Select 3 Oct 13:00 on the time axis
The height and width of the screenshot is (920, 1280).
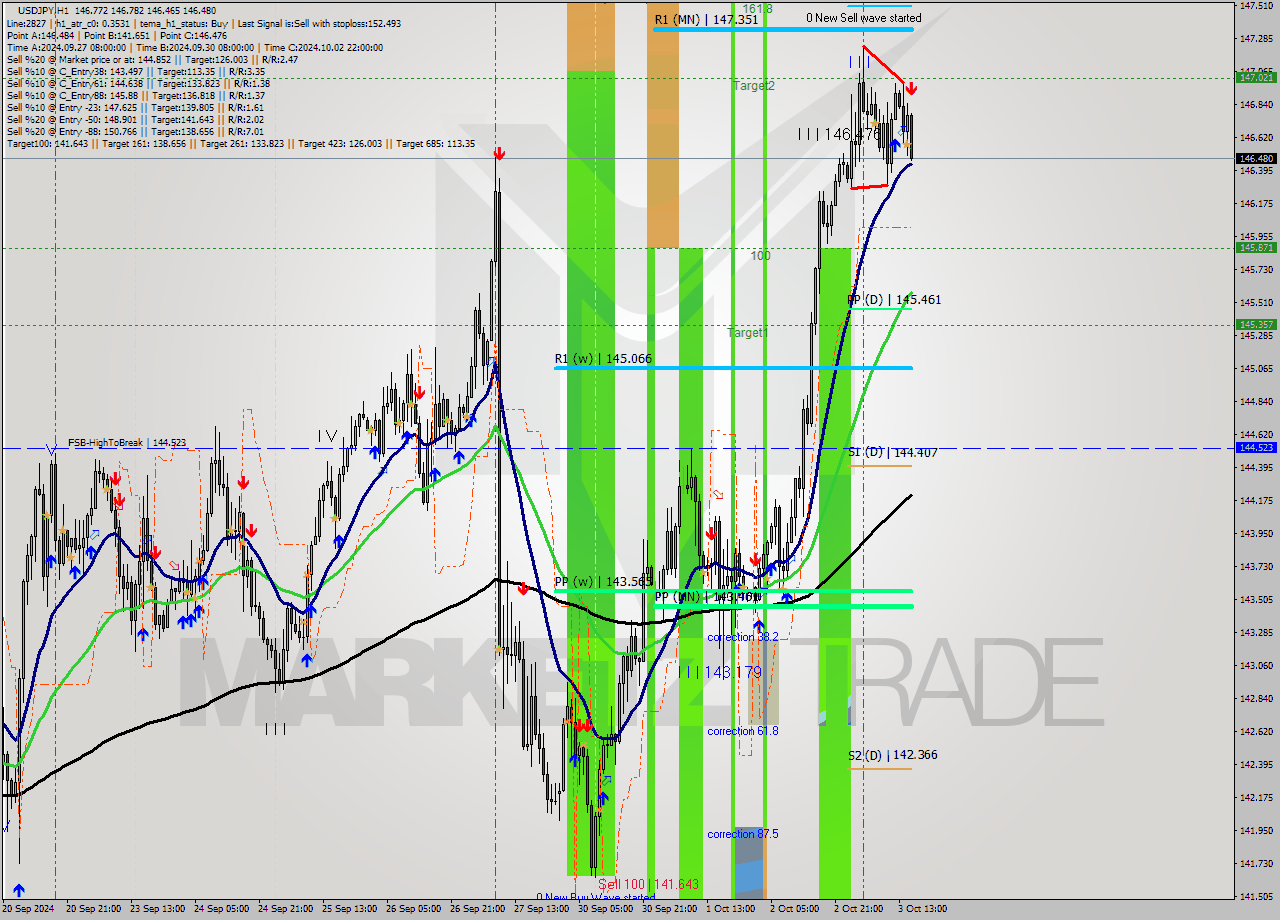tap(923, 909)
